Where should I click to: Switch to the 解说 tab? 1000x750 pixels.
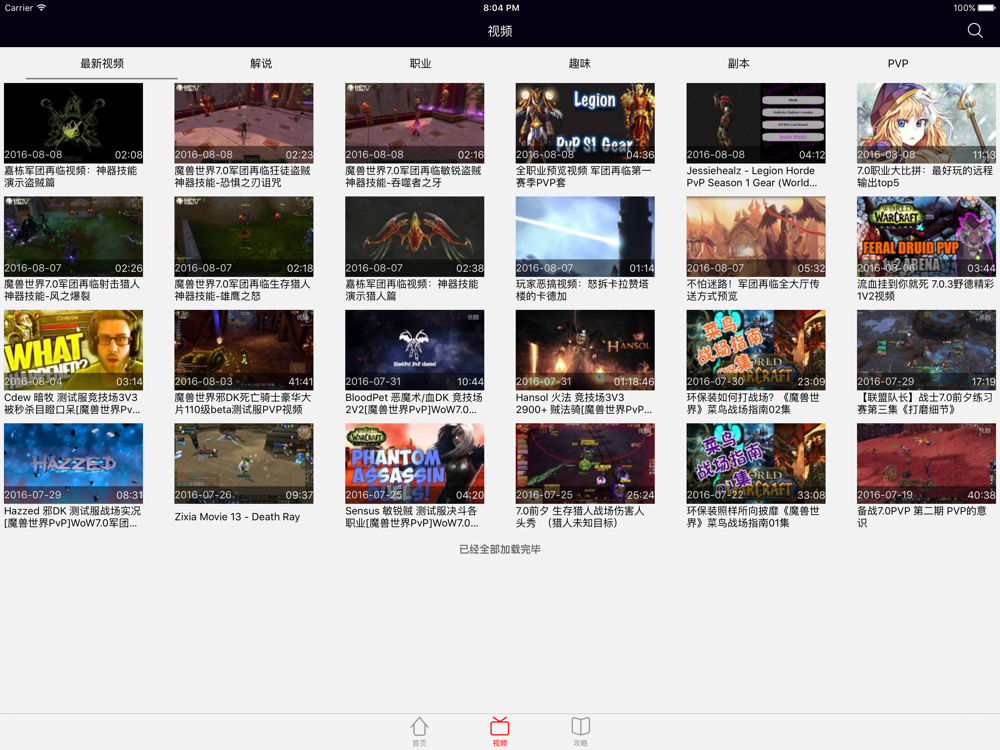coord(261,63)
